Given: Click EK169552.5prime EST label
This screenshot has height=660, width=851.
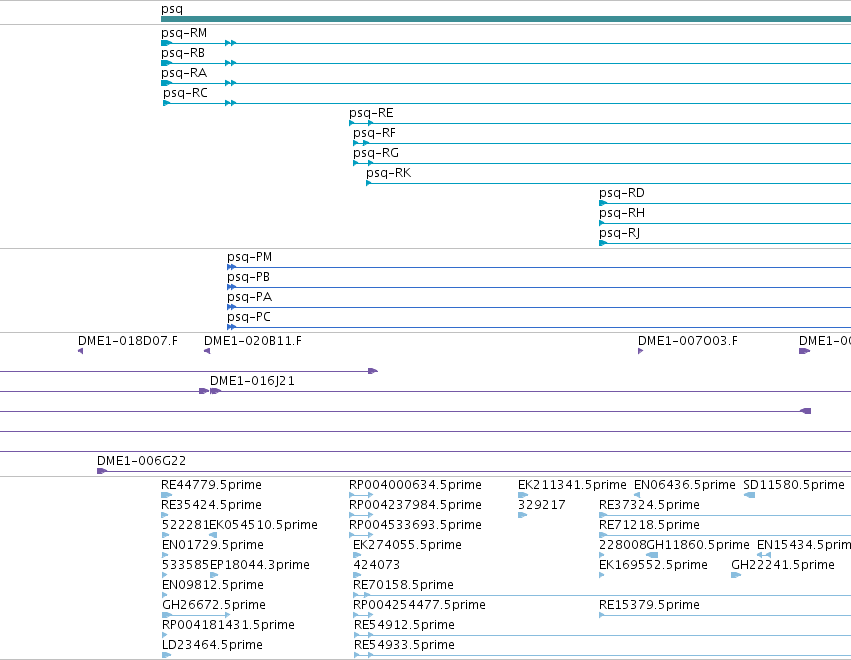Looking at the screenshot, I should click(x=653, y=565).
